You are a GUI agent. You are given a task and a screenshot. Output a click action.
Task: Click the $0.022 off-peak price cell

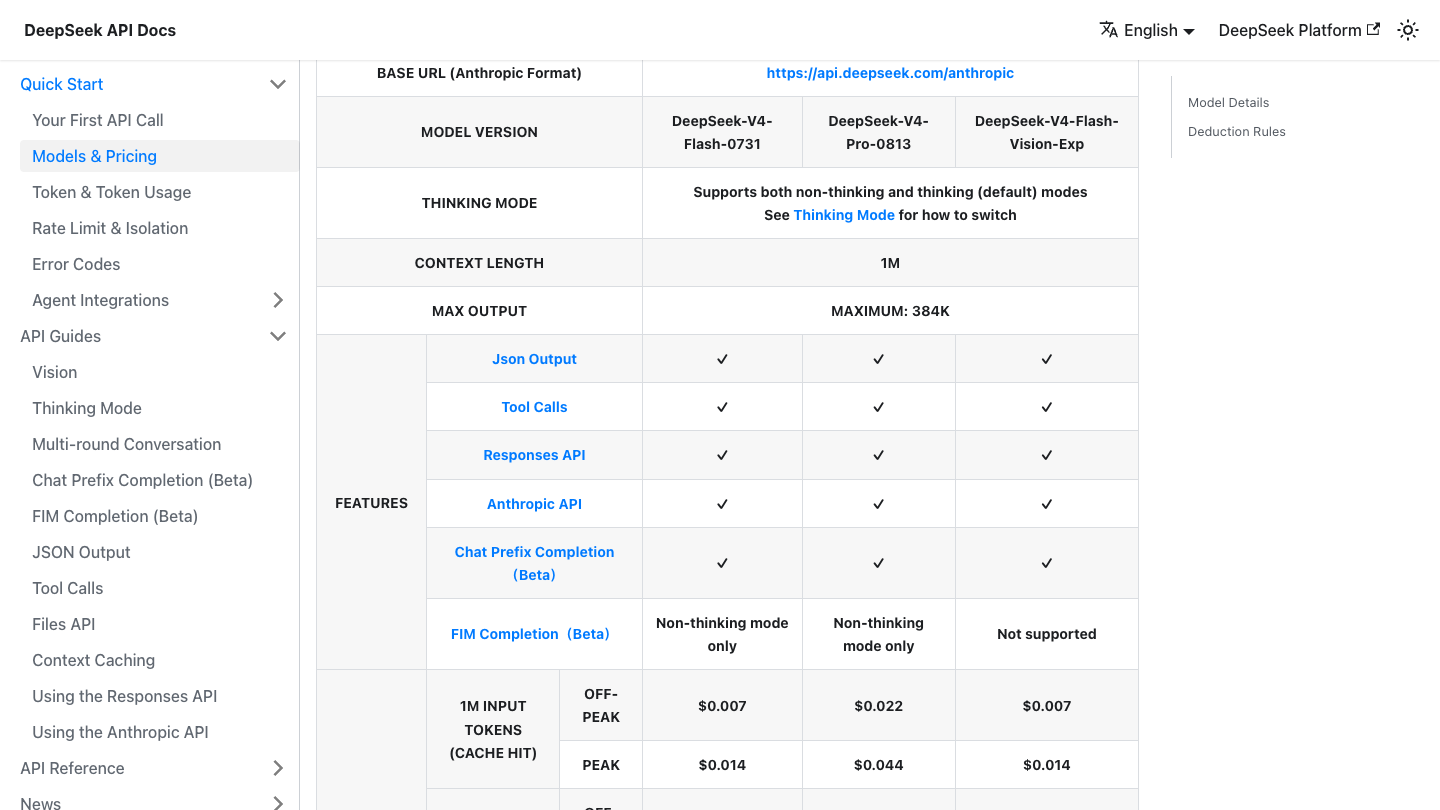click(878, 706)
